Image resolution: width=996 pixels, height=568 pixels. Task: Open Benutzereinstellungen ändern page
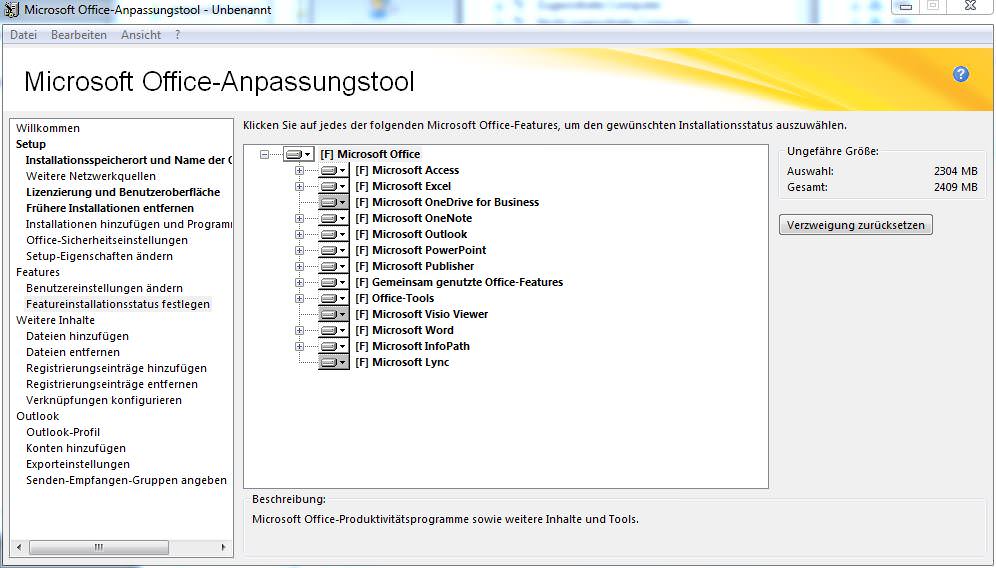[x=104, y=288]
